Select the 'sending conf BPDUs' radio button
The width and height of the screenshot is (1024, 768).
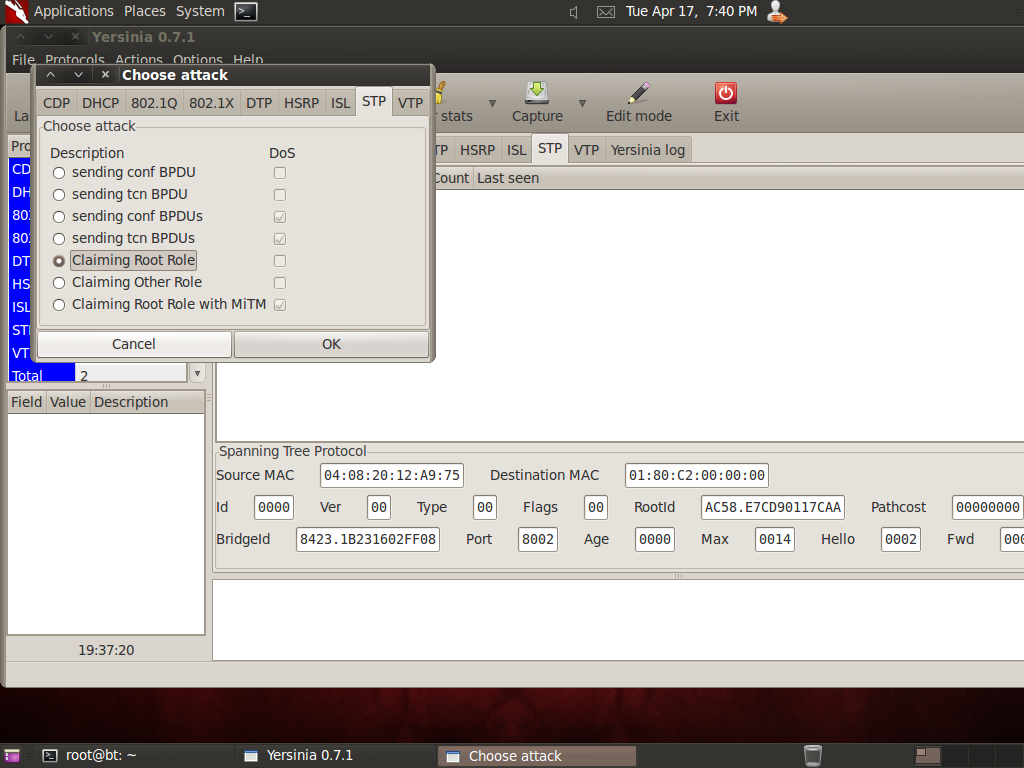click(59, 217)
